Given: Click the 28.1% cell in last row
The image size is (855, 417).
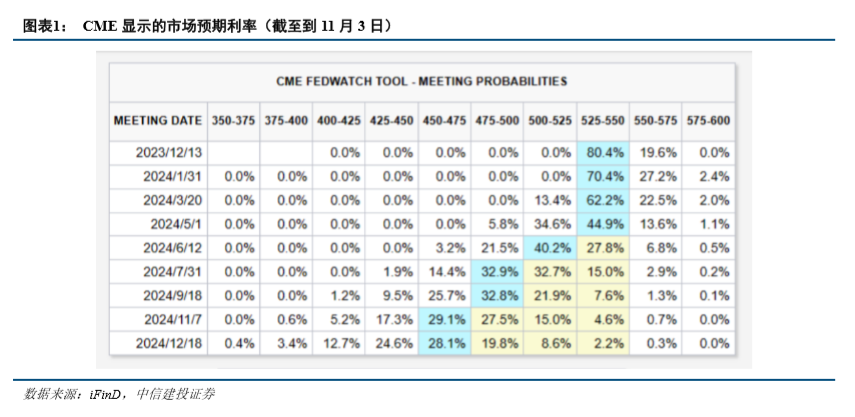Looking at the screenshot, I should pyautogui.click(x=444, y=343).
